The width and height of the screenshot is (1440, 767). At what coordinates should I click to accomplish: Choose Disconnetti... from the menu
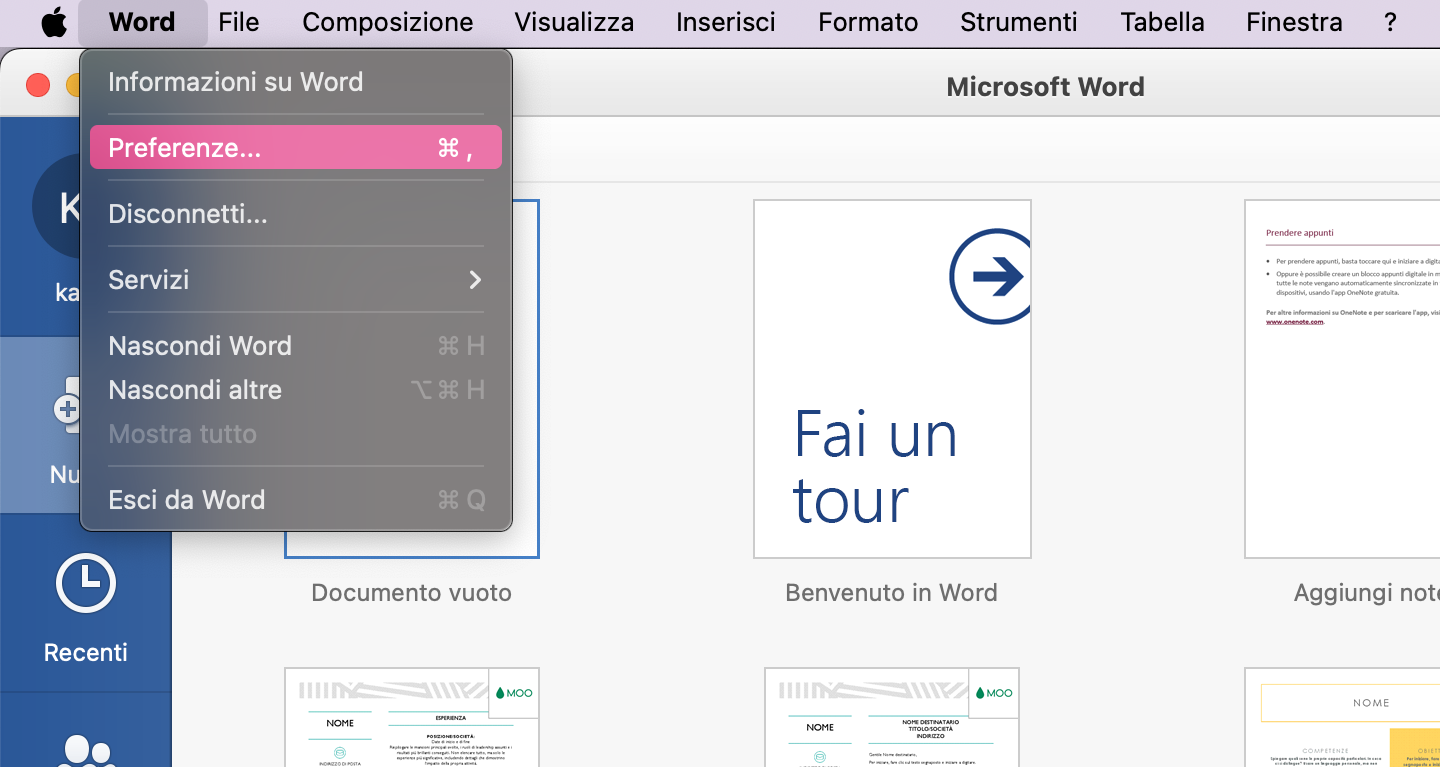(296, 213)
